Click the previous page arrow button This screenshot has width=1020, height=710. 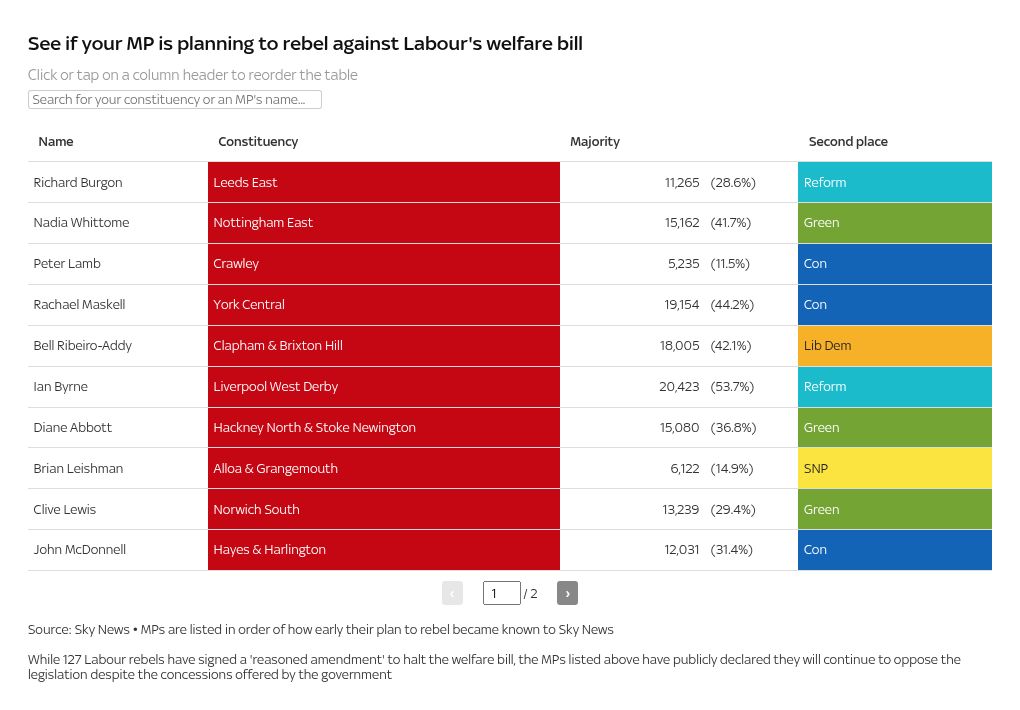[452, 593]
